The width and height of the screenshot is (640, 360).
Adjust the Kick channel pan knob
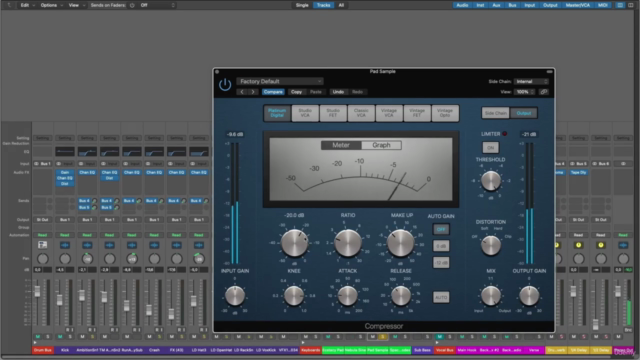[x=65, y=258]
